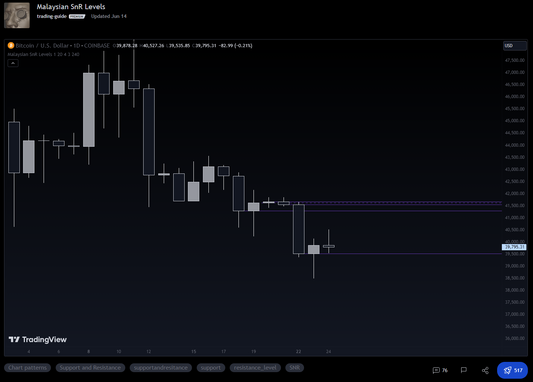533x382 pixels.
Task: Click the 47,000.00 price axis label
Action: click(x=515, y=72)
